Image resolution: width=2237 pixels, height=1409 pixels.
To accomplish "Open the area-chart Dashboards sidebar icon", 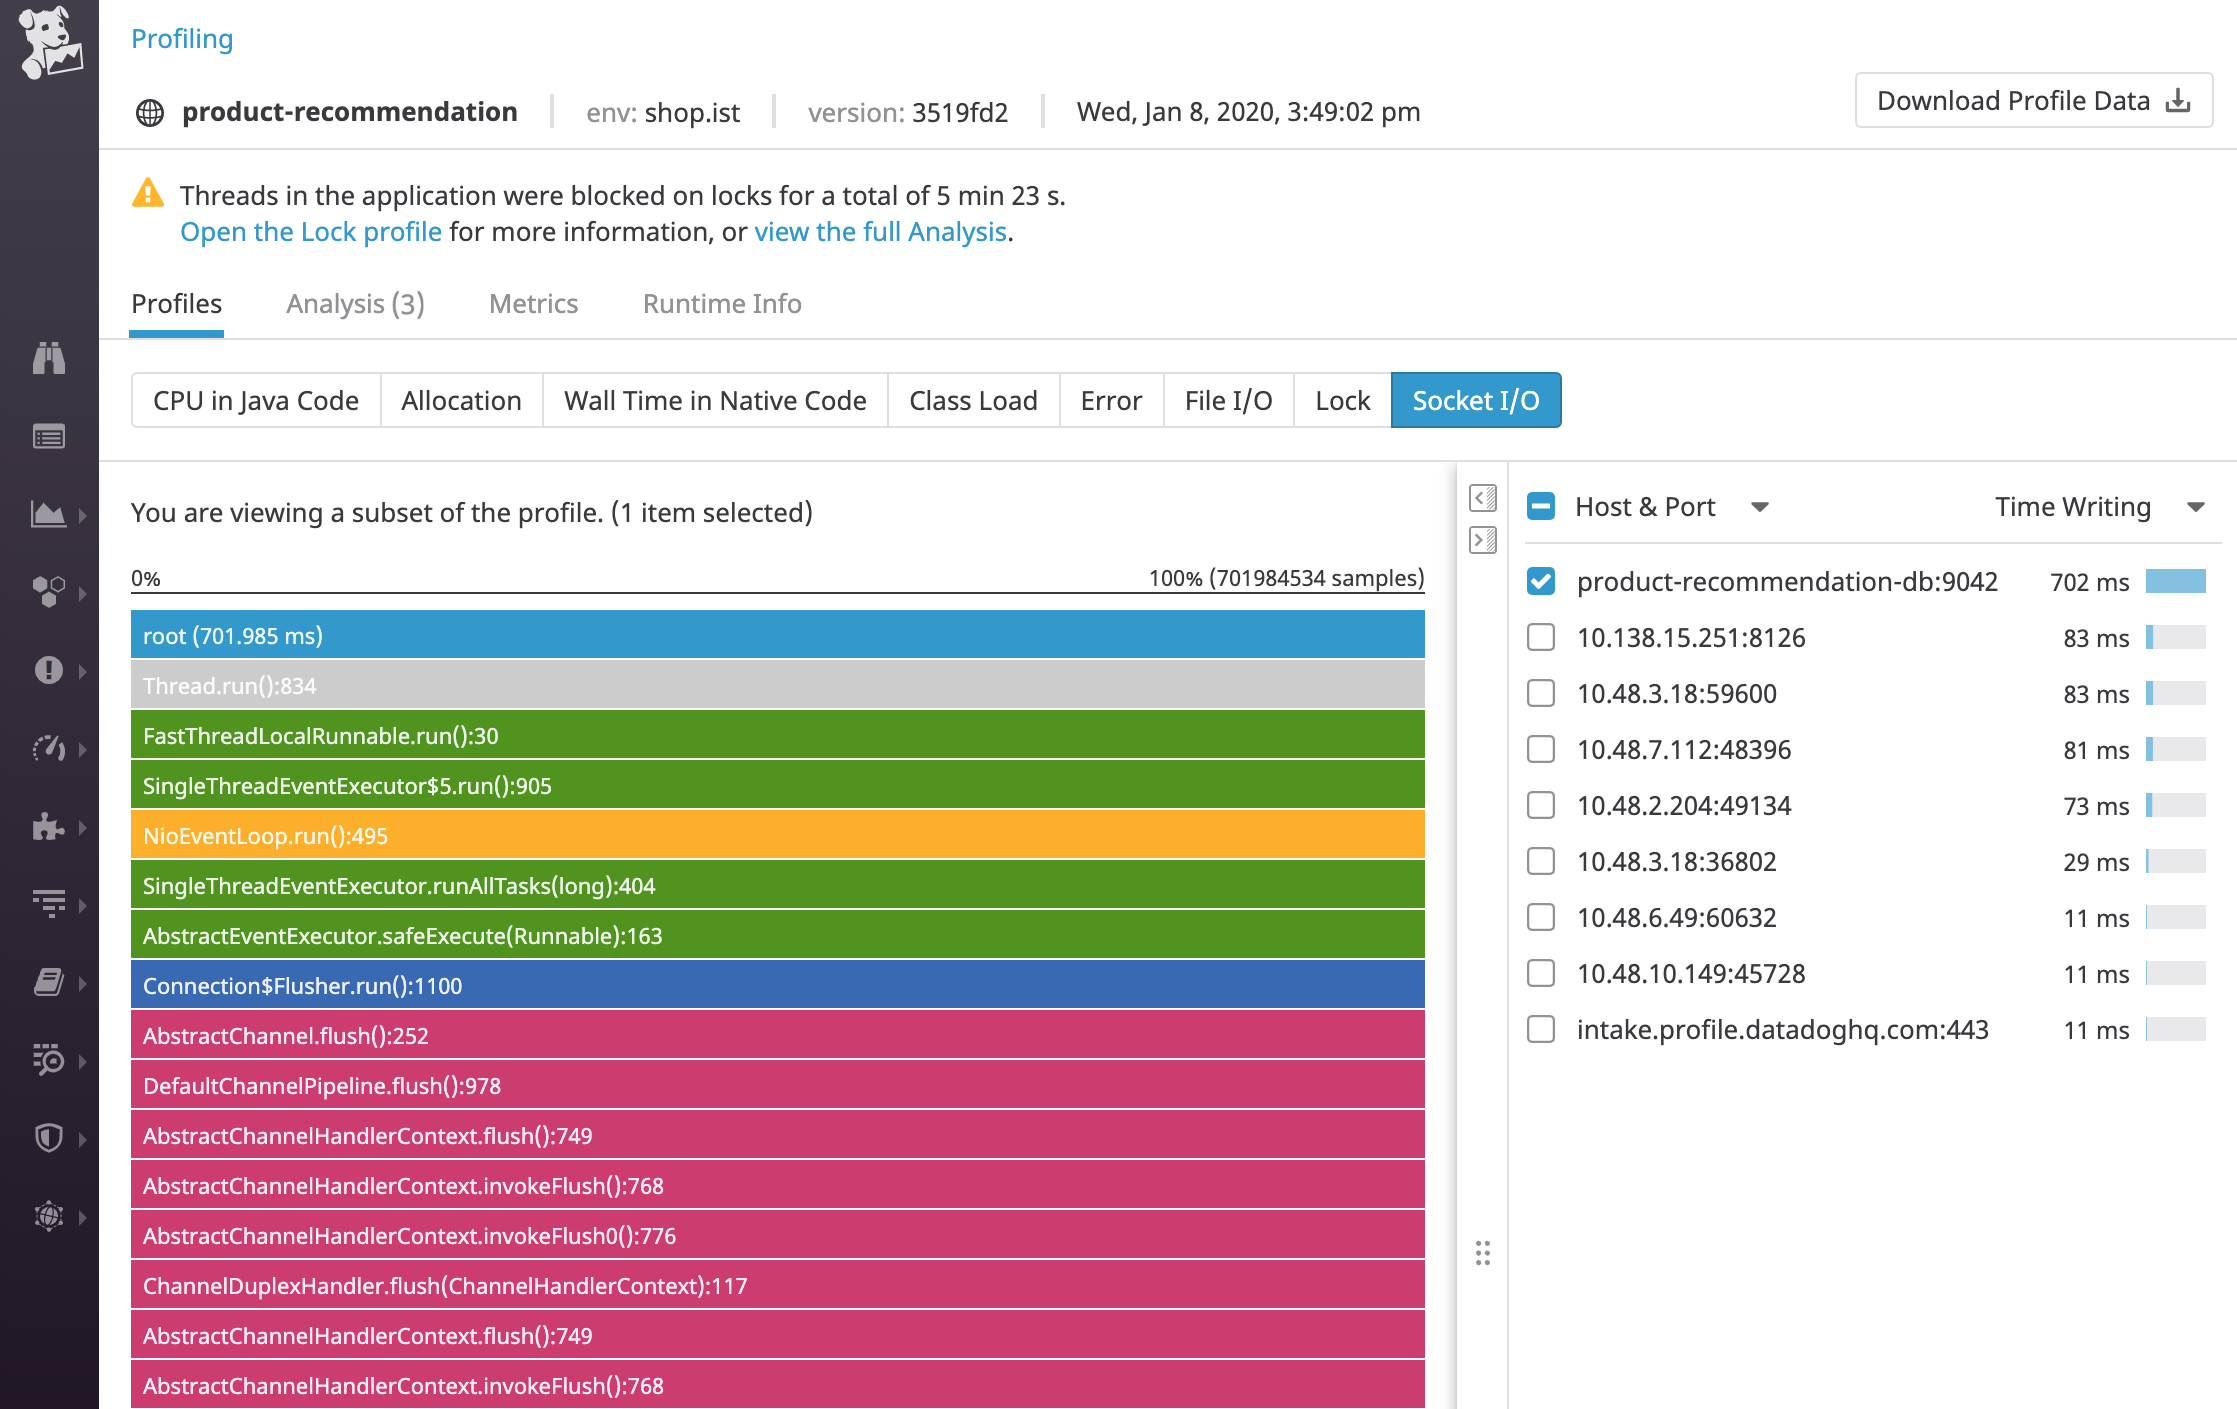I will coord(48,515).
